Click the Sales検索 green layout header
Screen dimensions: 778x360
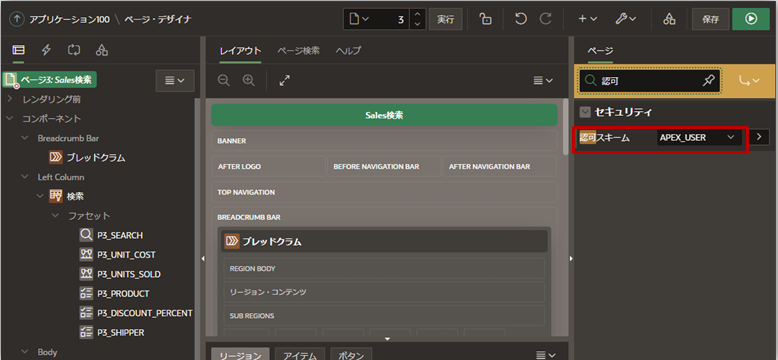(x=384, y=115)
